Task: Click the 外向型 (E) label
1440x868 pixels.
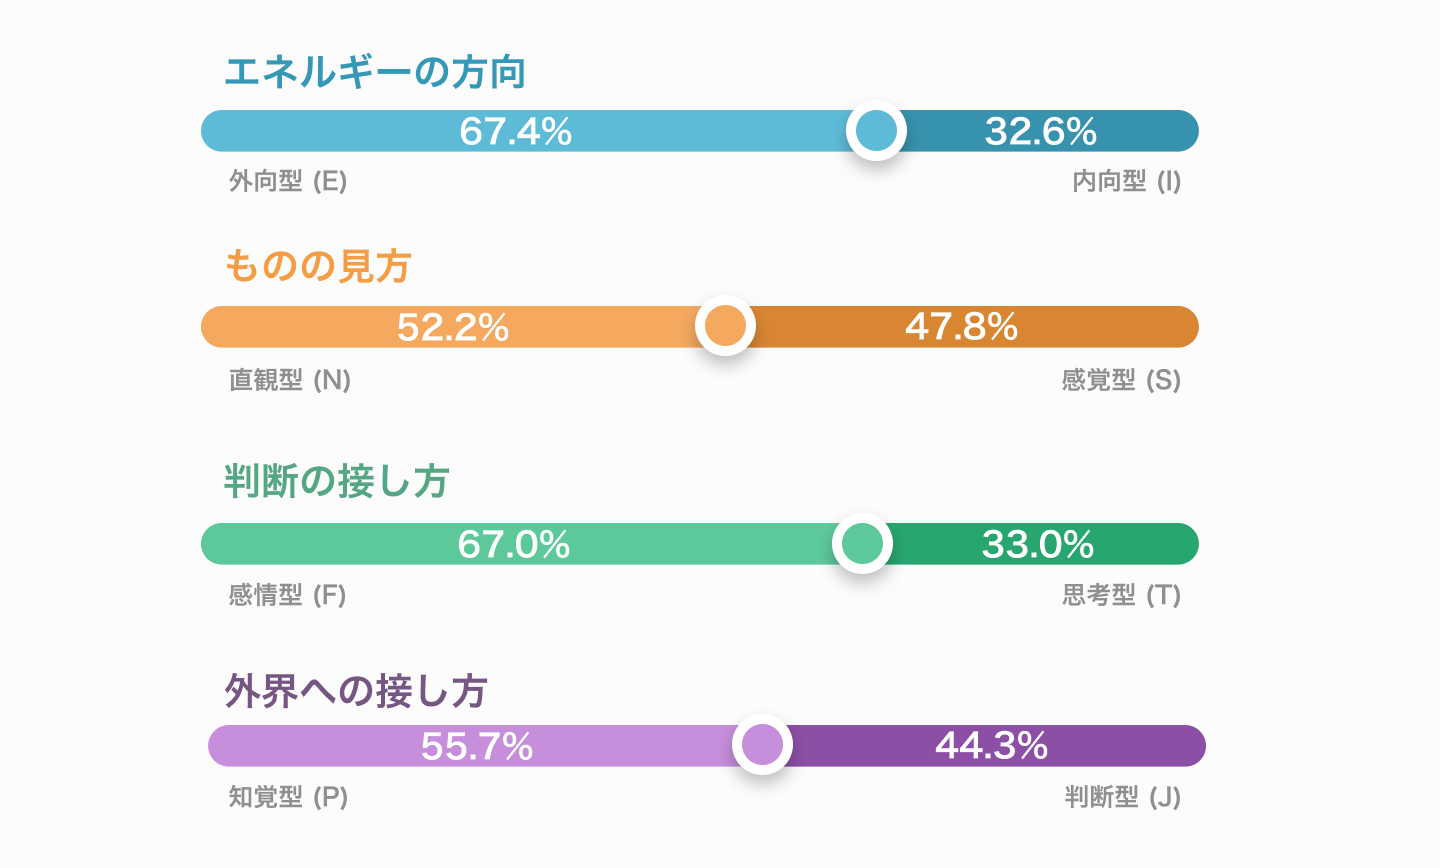Action: tap(288, 181)
